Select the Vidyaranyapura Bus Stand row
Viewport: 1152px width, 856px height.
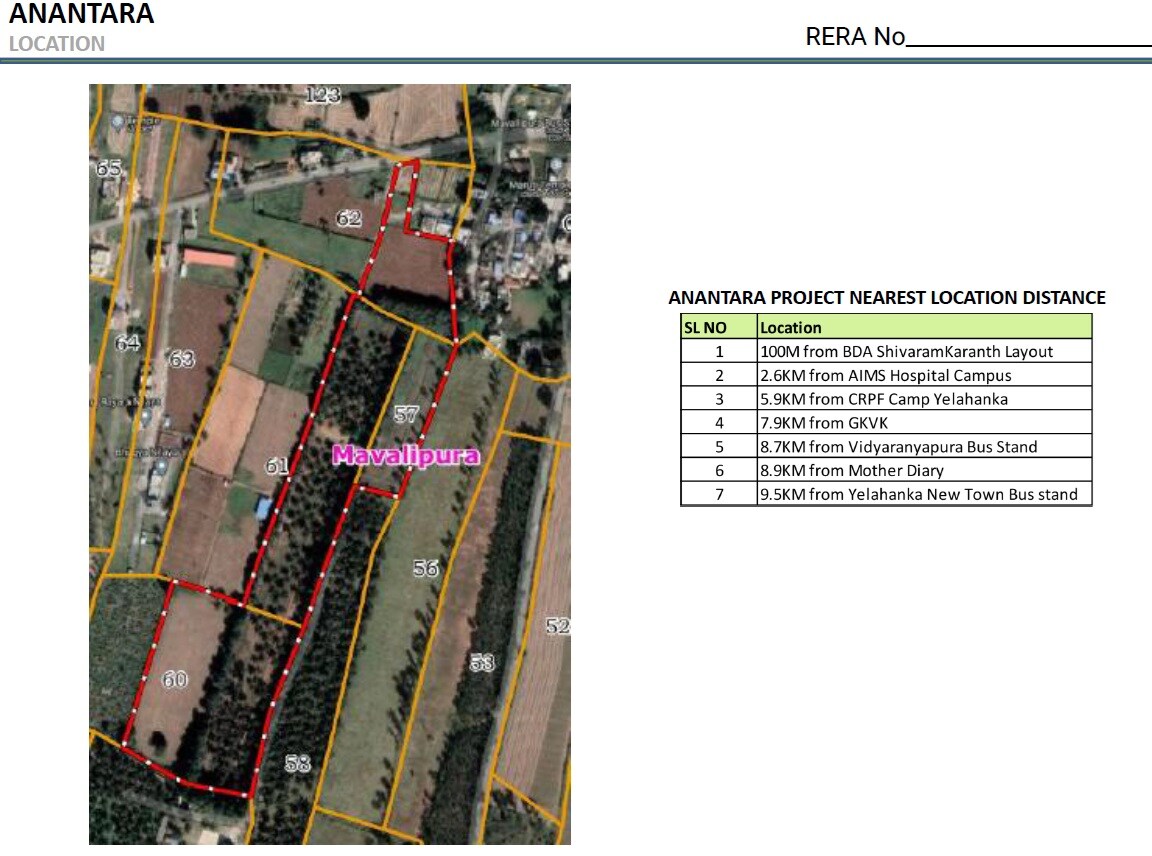(898, 446)
